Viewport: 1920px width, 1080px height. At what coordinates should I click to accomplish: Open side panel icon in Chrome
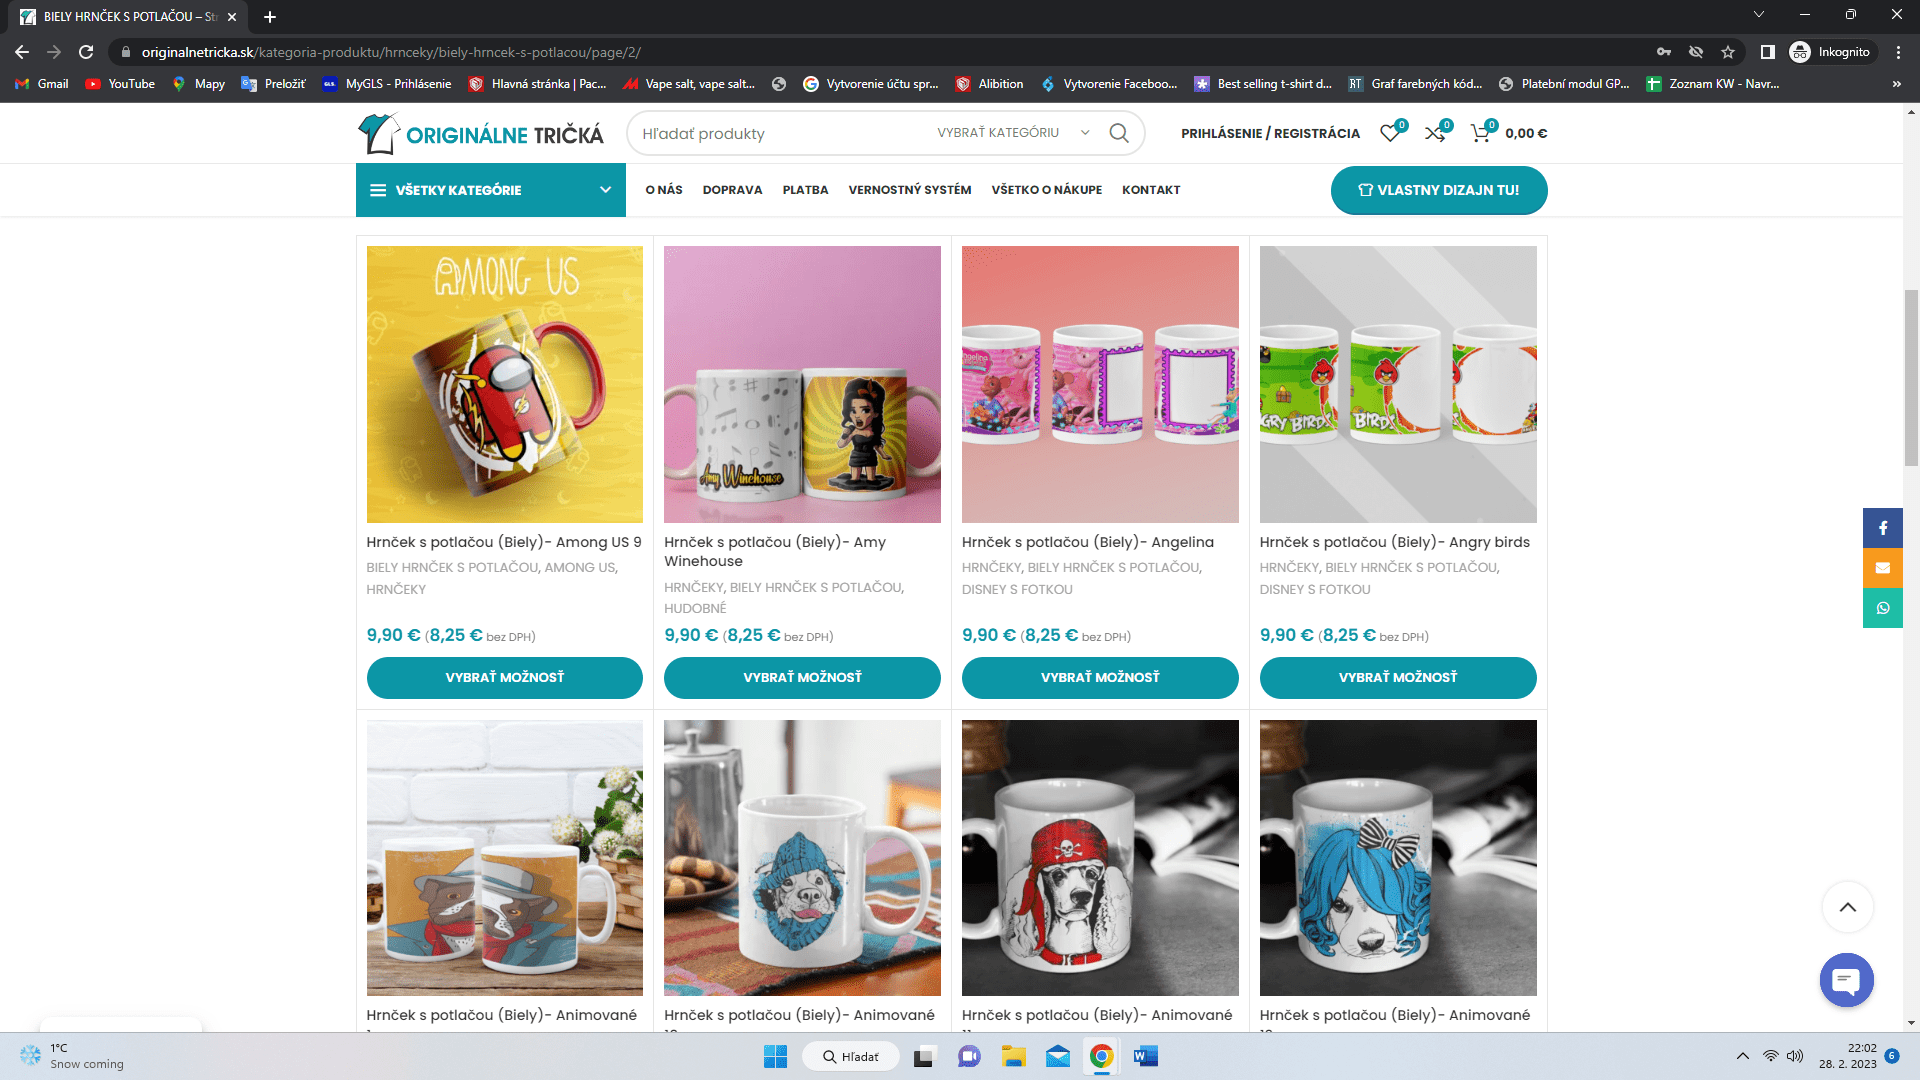[1768, 52]
